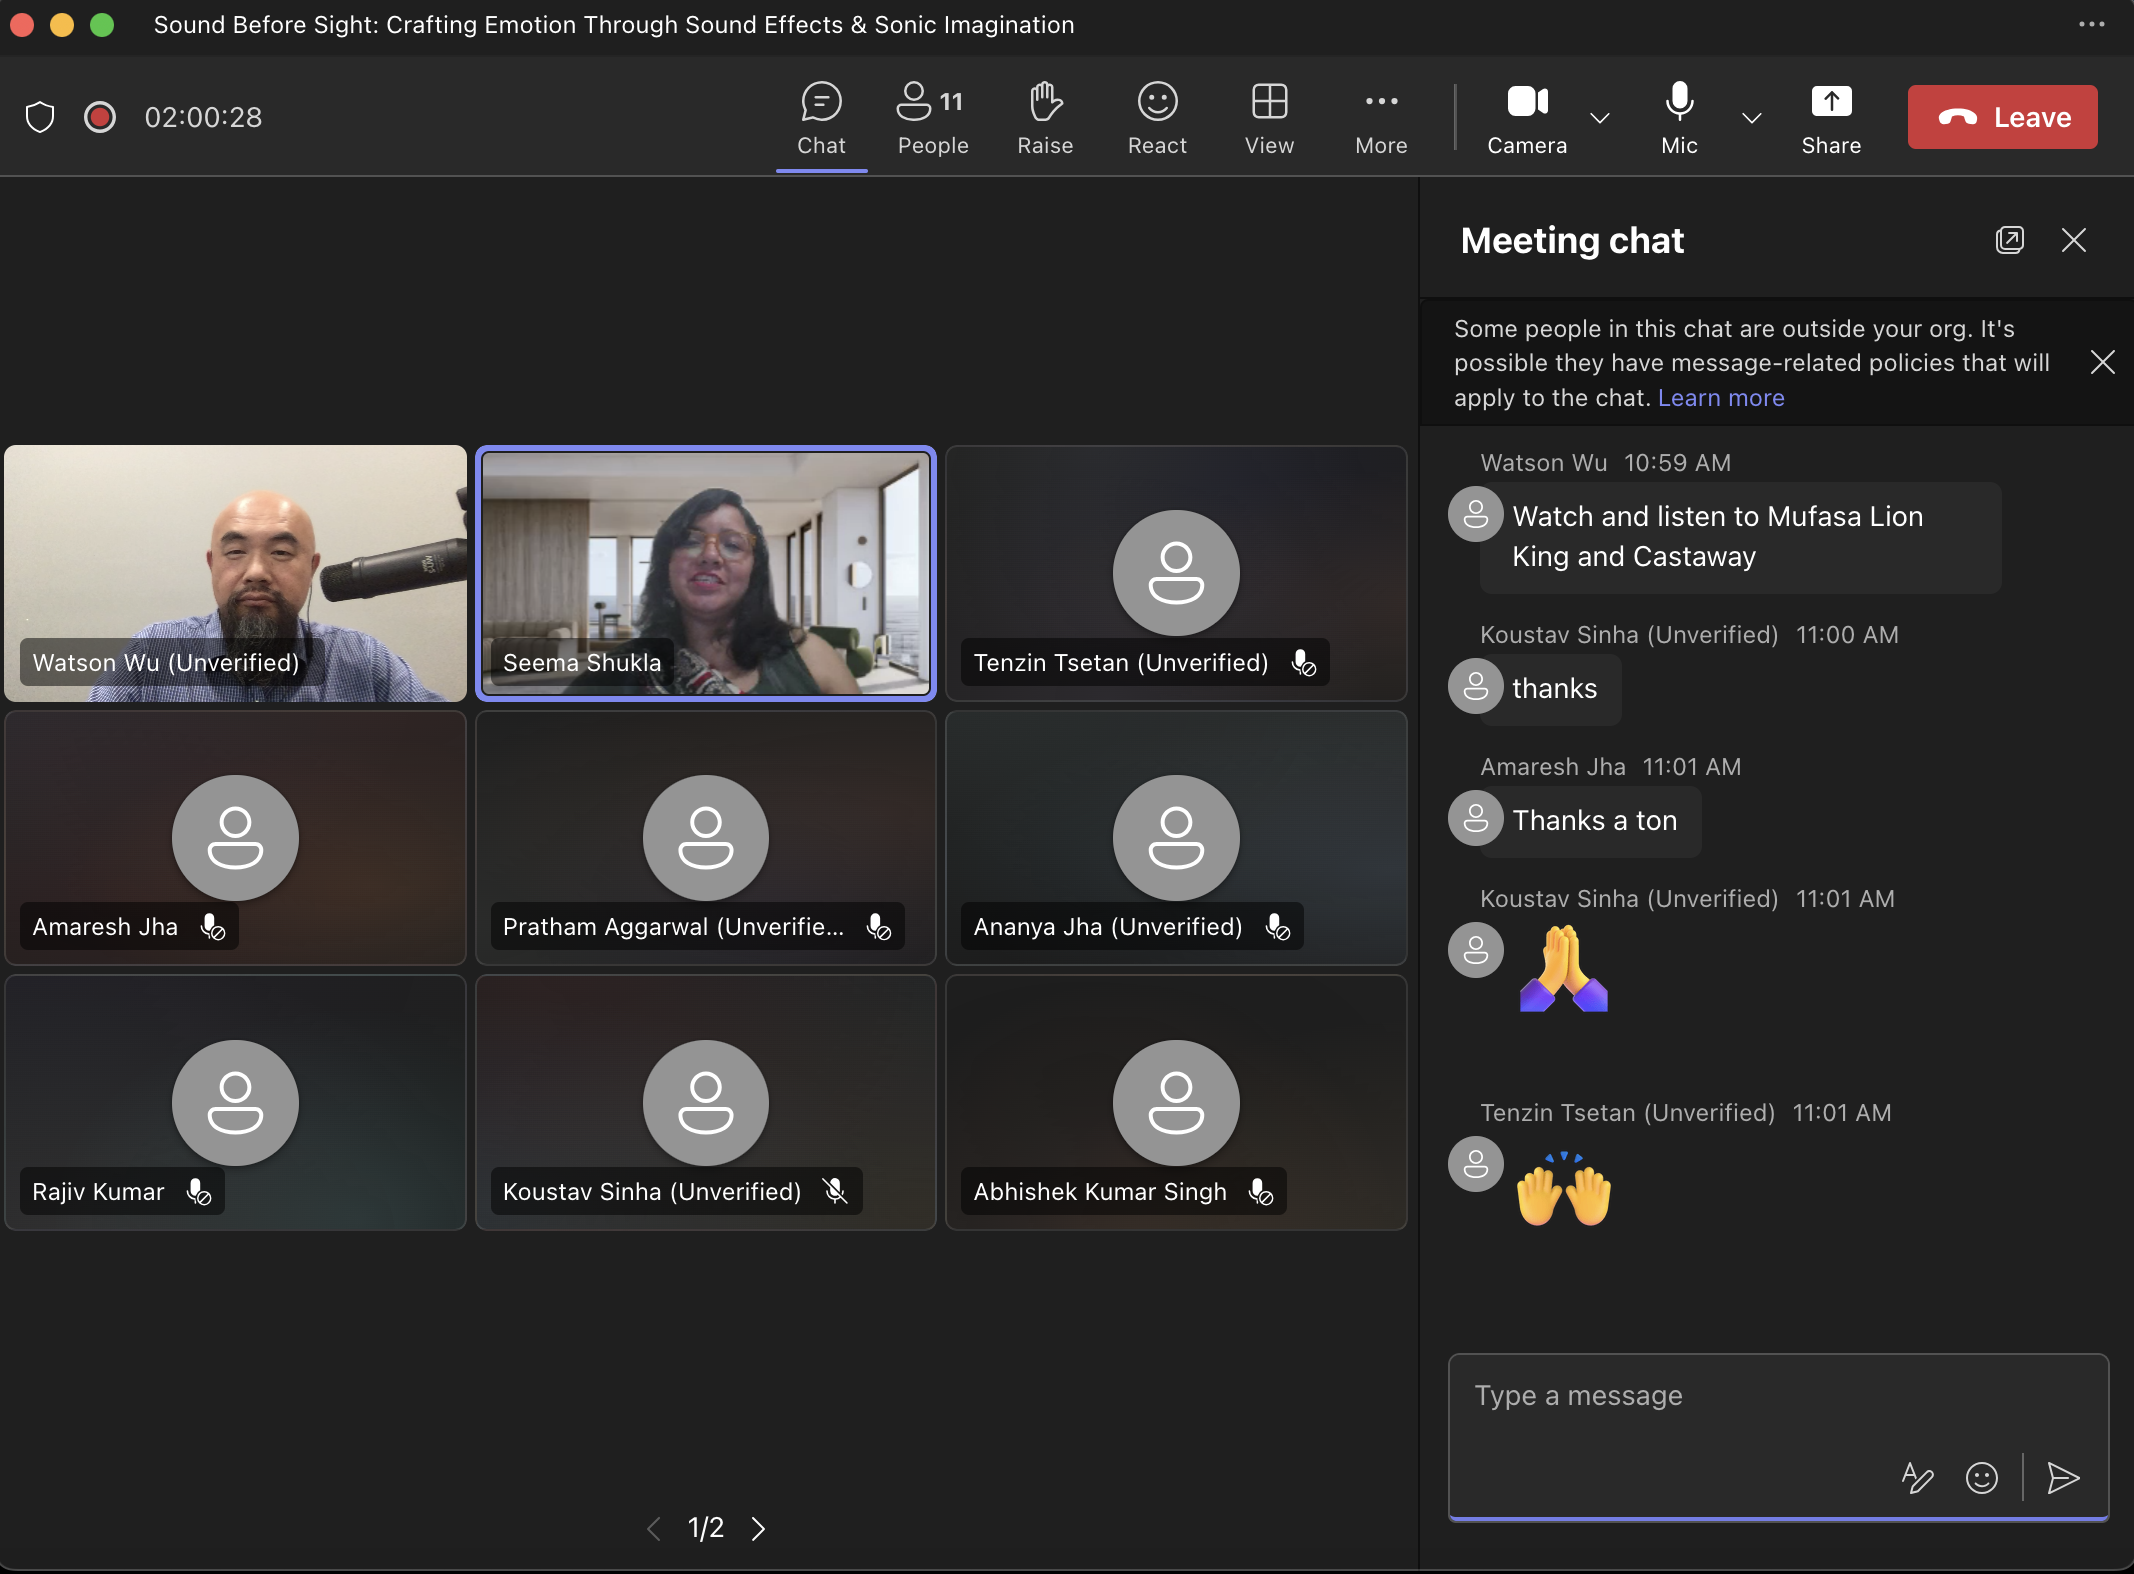Open the chat emoji picker

tap(1981, 1477)
